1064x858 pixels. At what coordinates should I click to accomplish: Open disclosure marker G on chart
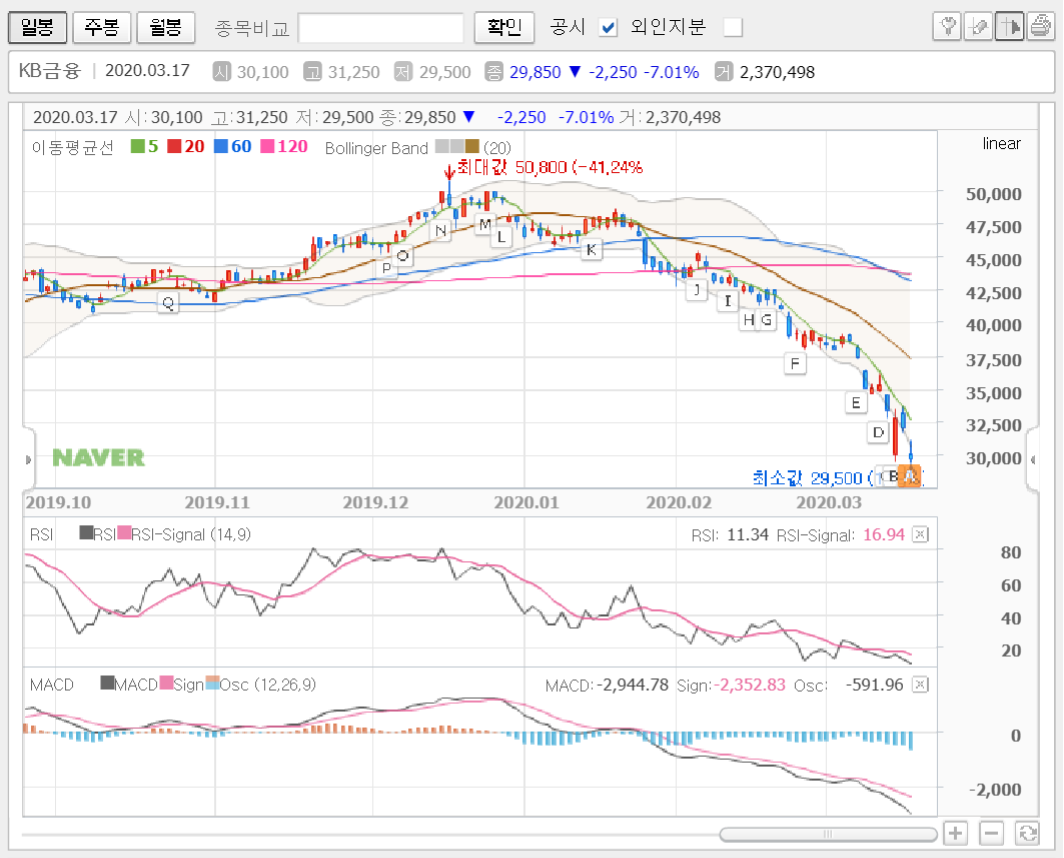767,320
